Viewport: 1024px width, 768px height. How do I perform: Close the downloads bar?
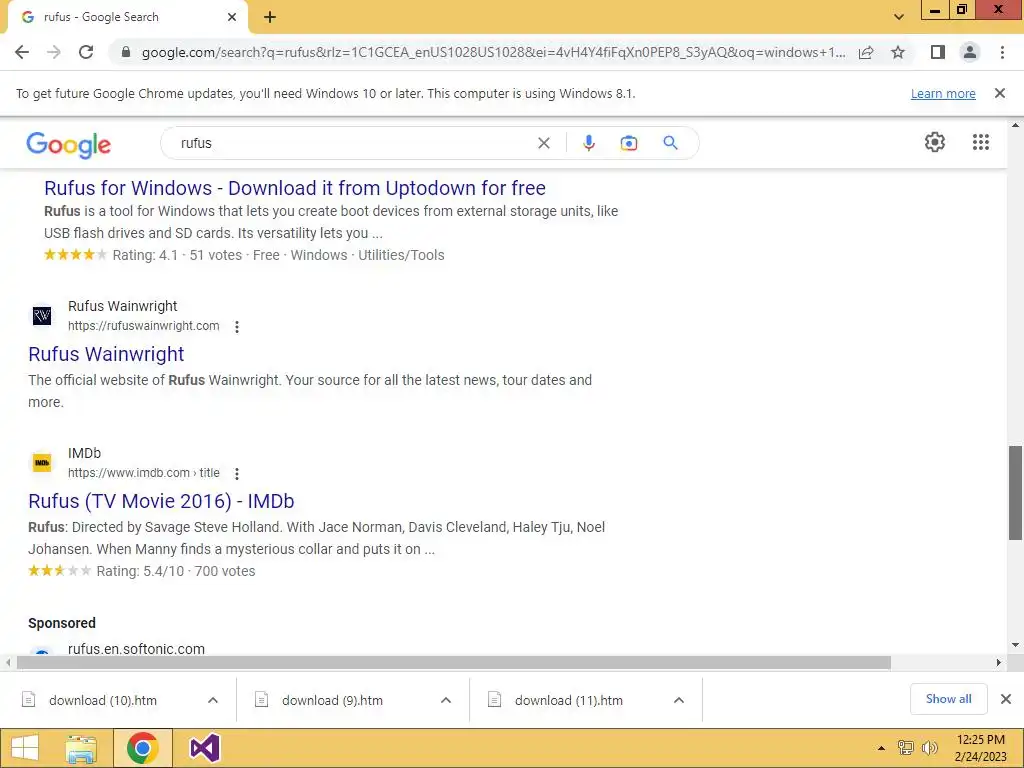pyautogui.click(x=1006, y=699)
